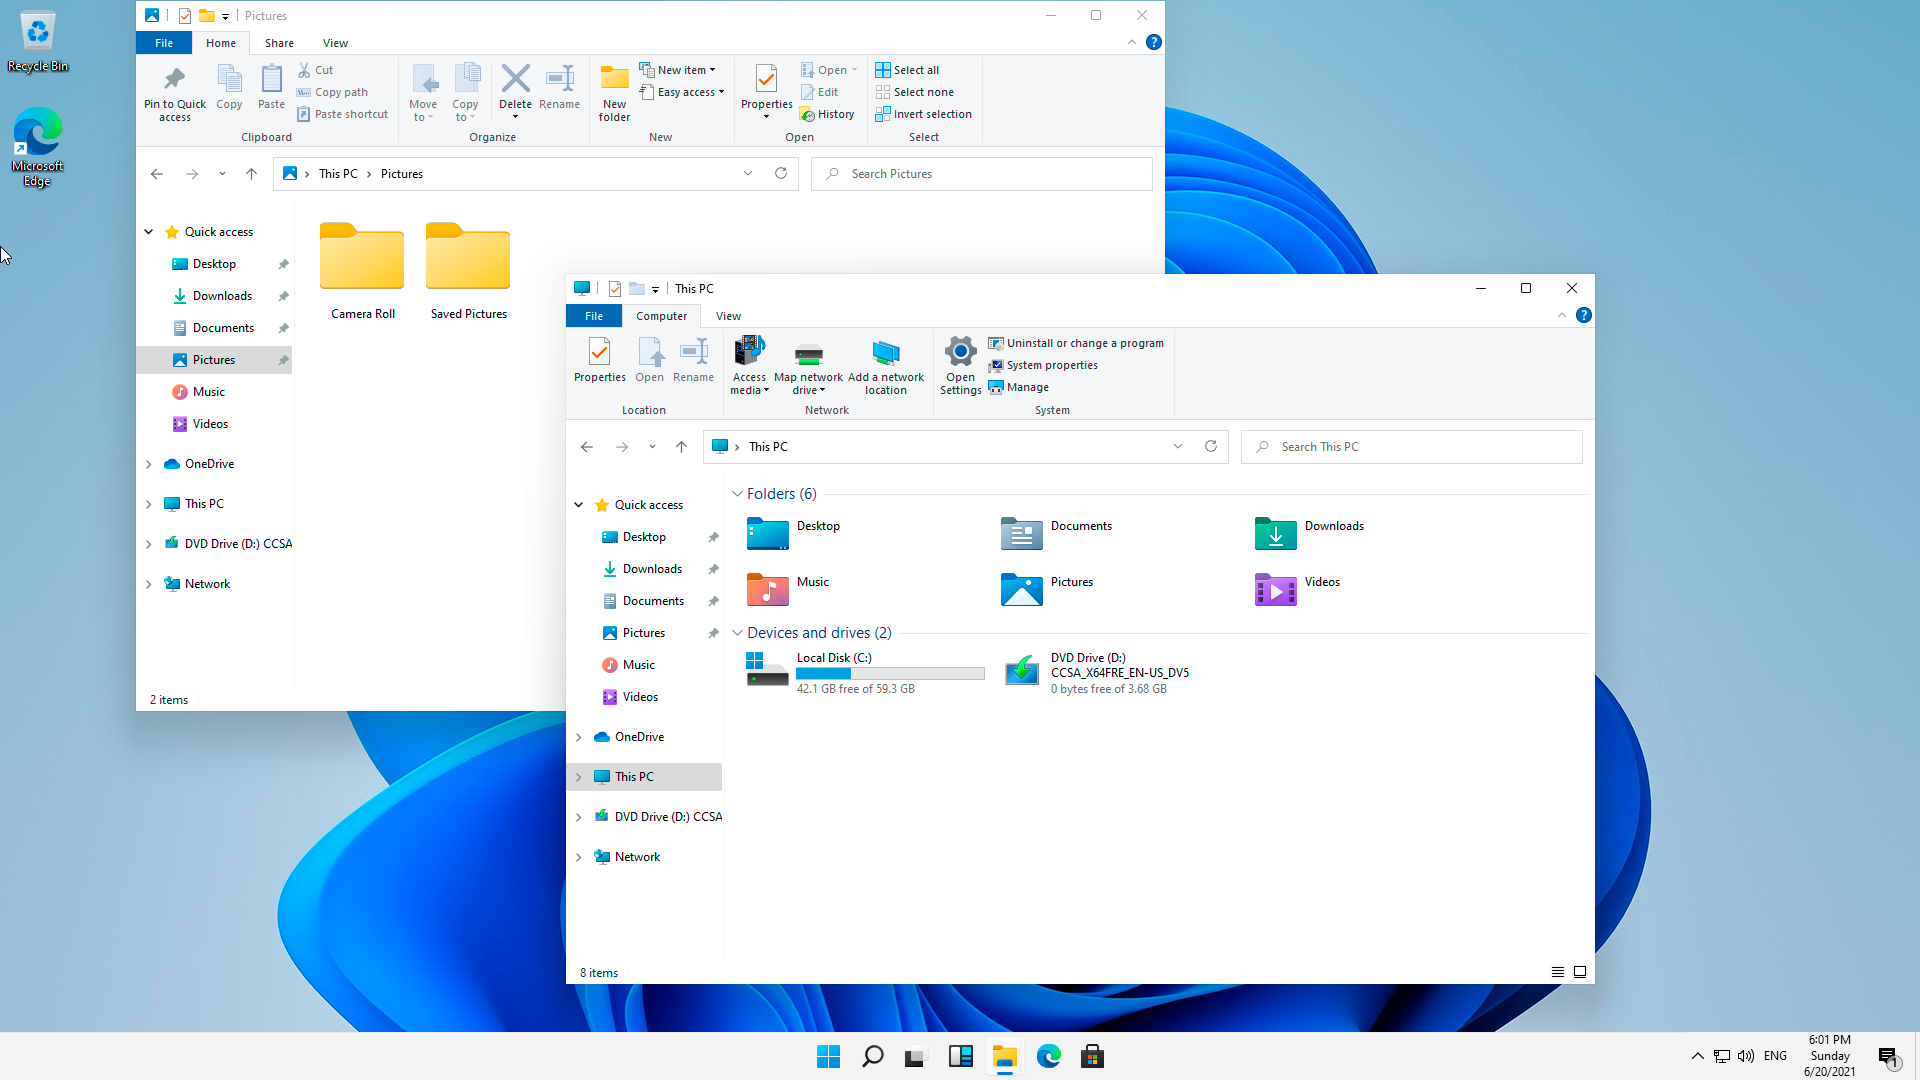Click the Local Disk C storage bar
Viewport: 1920px width, 1080px height.
pos(889,673)
